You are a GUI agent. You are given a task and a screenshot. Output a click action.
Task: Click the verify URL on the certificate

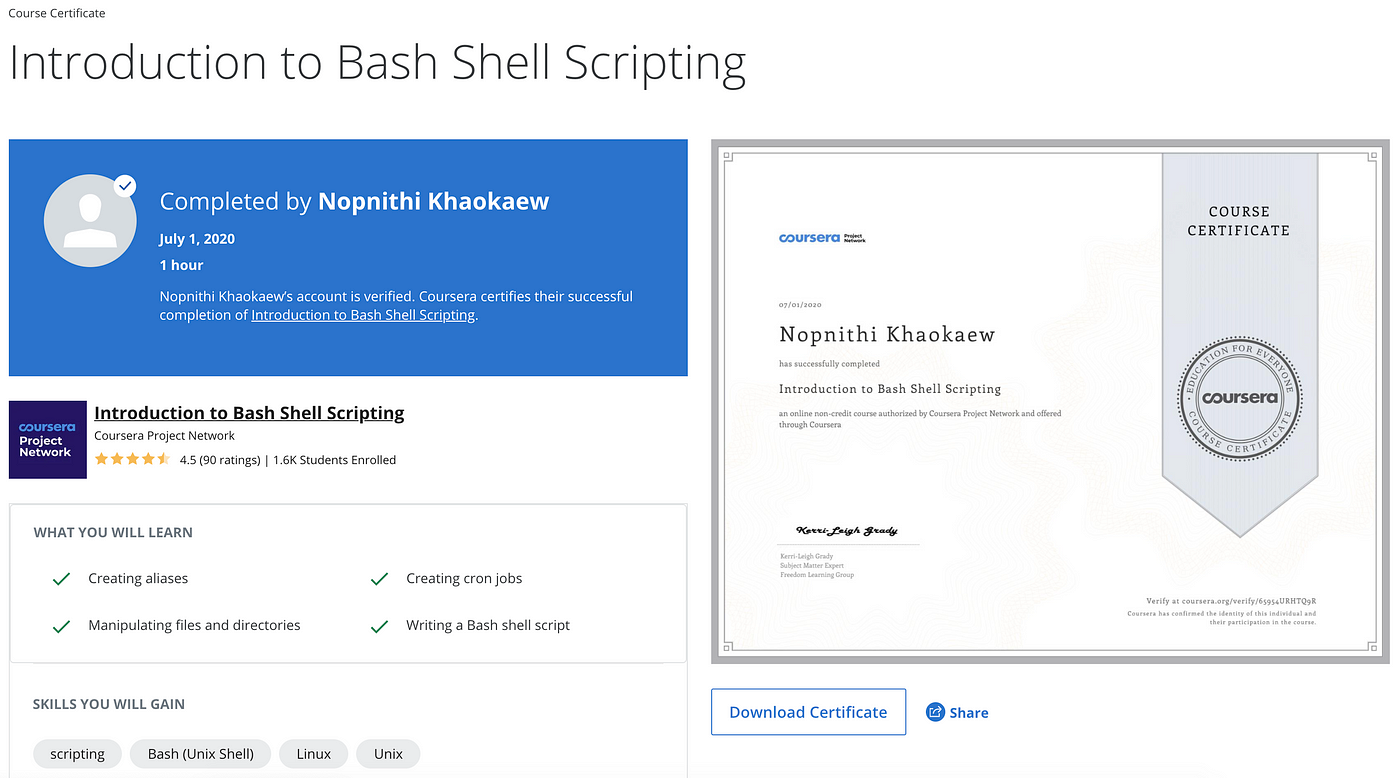[1231, 601]
